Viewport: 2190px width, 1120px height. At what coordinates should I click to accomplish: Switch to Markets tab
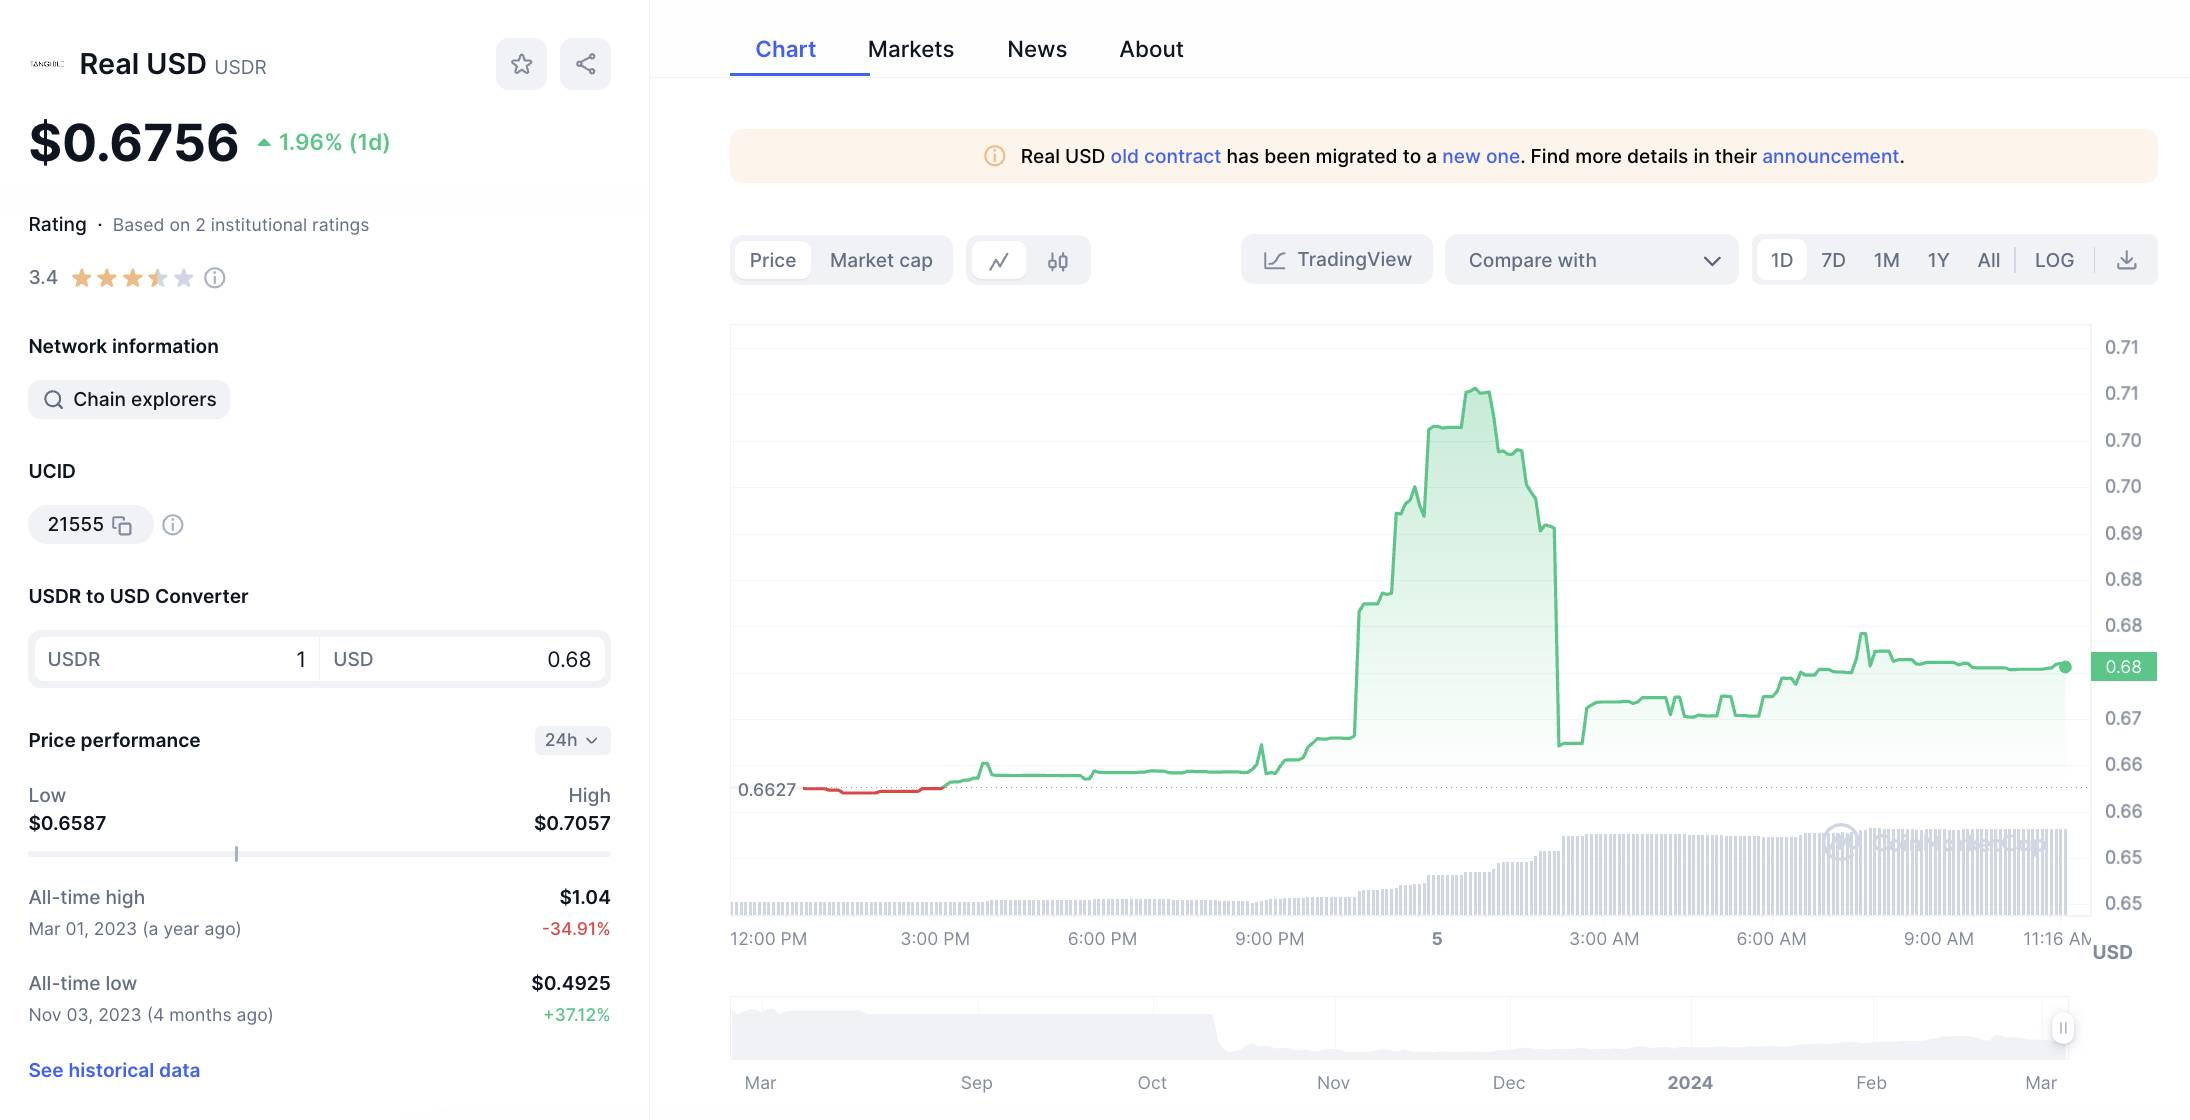pyautogui.click(x=910, y=49)
